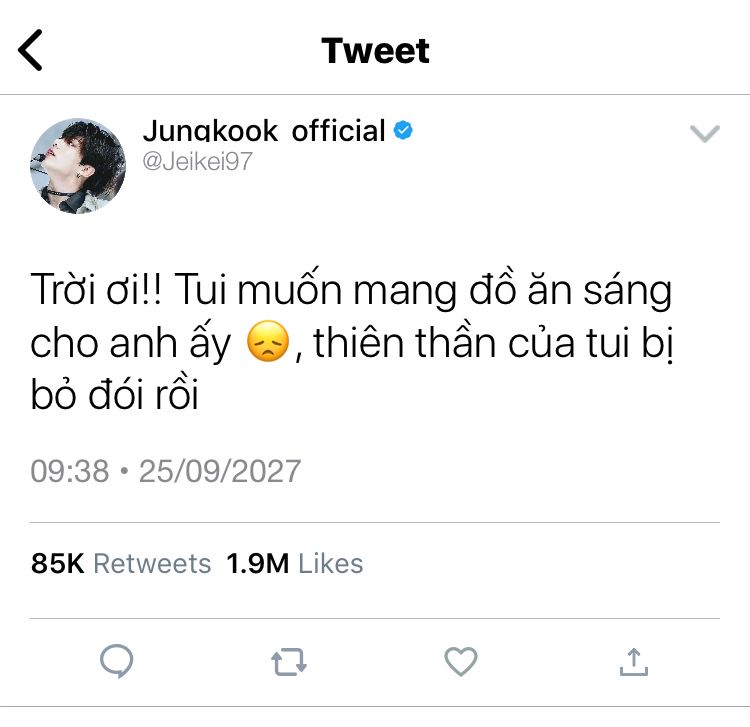The image size is (750, 727).
Task: Open the Jungkook_official display name
Action: point(264,131)
